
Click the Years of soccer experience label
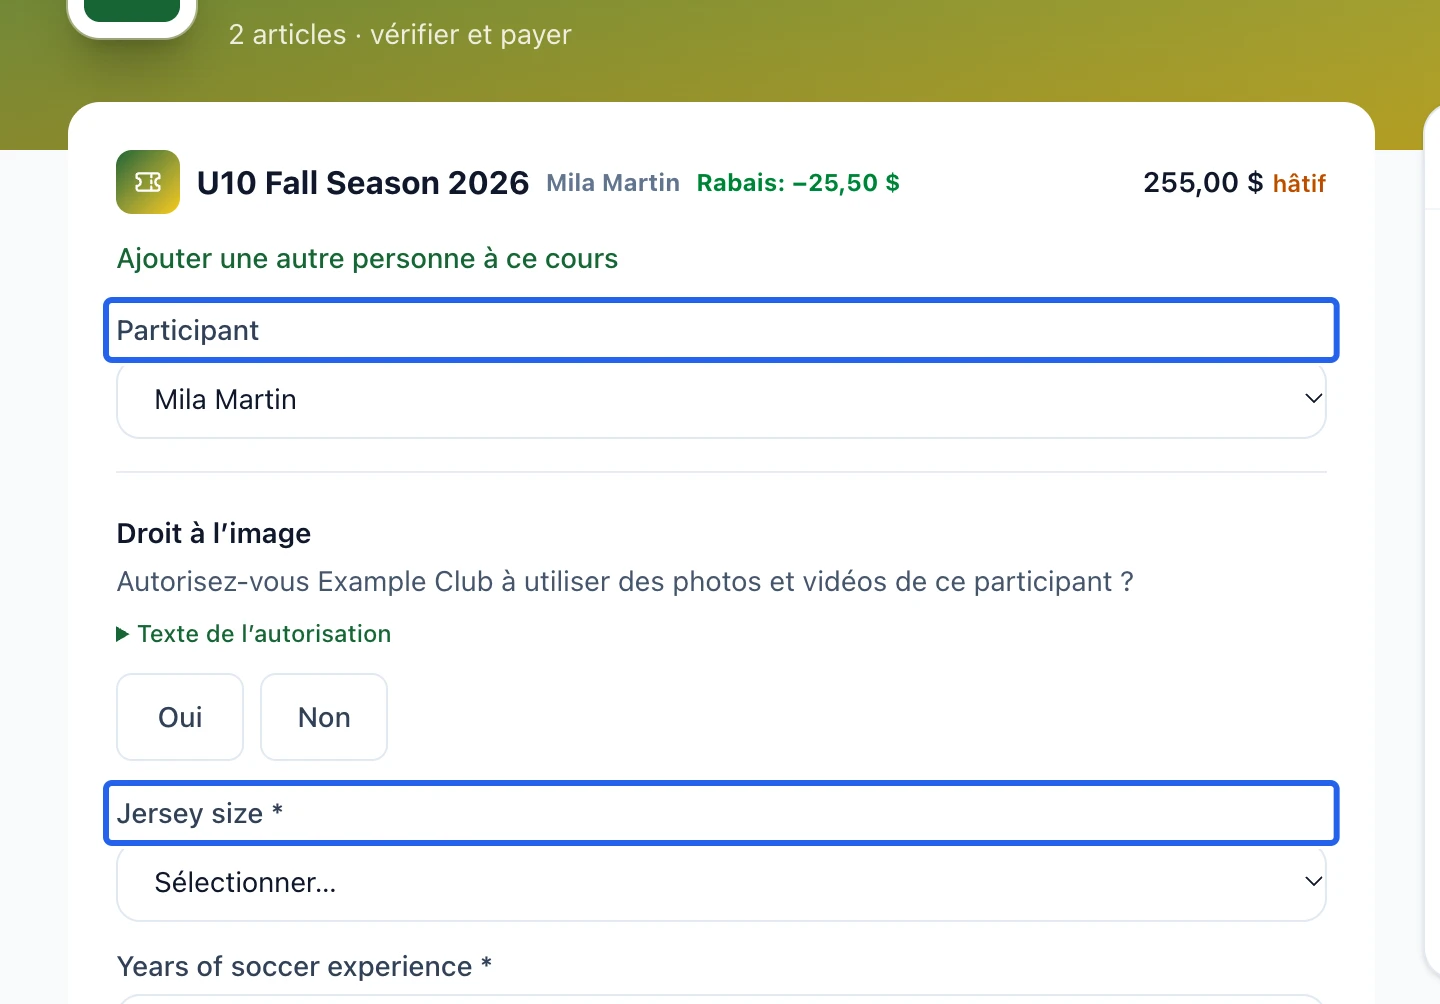[304, 967]
